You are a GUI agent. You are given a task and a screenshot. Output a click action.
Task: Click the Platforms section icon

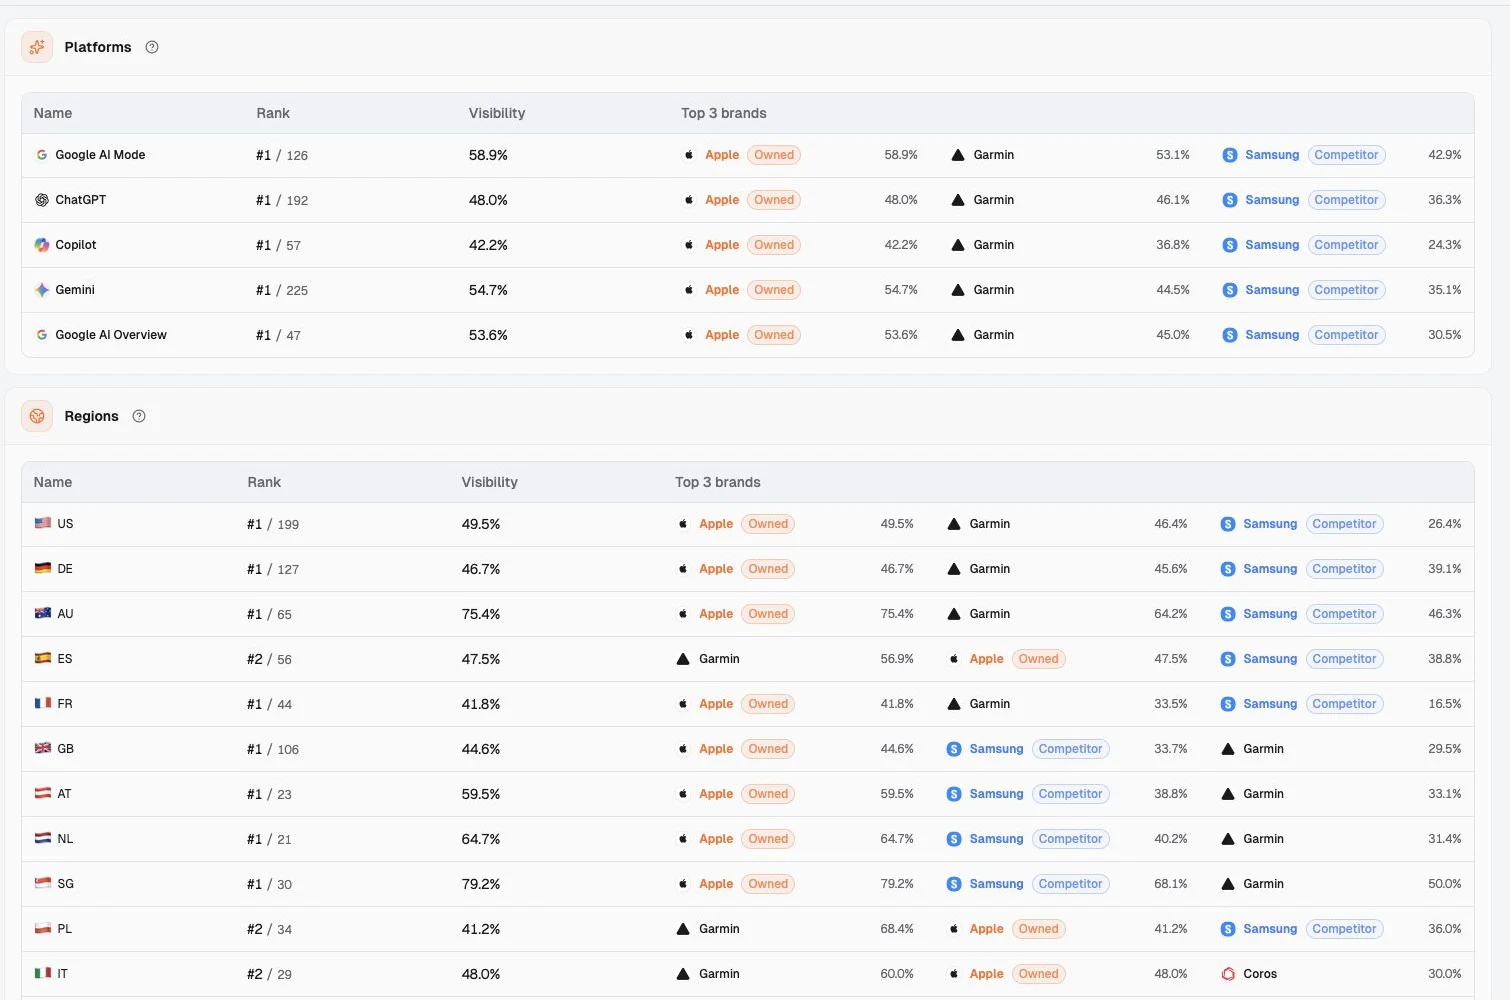[x=37, y=47]
